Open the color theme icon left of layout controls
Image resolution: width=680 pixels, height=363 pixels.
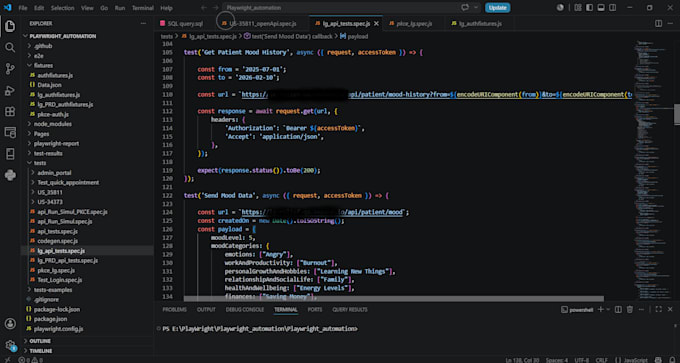pos(560,8)
